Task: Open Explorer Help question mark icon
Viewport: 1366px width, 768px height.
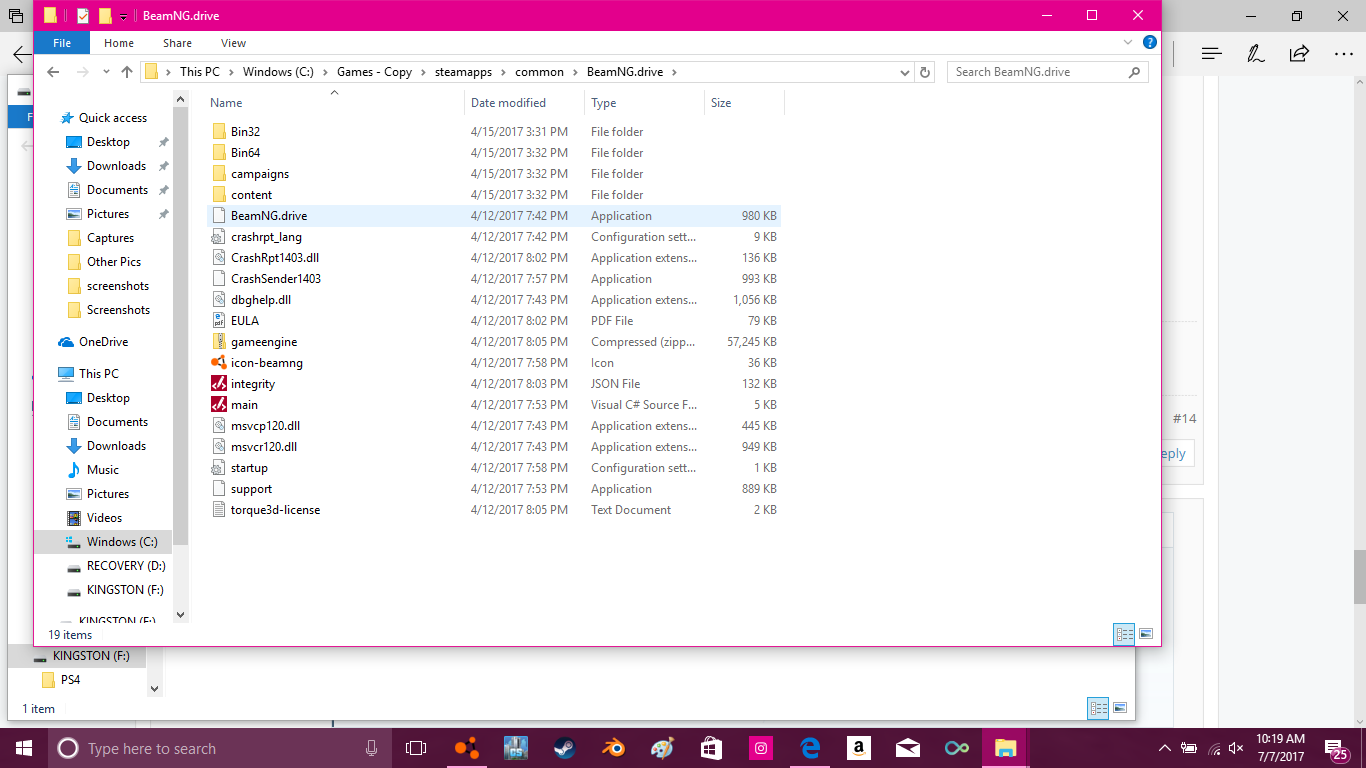Action: (x=1150, y=43)
